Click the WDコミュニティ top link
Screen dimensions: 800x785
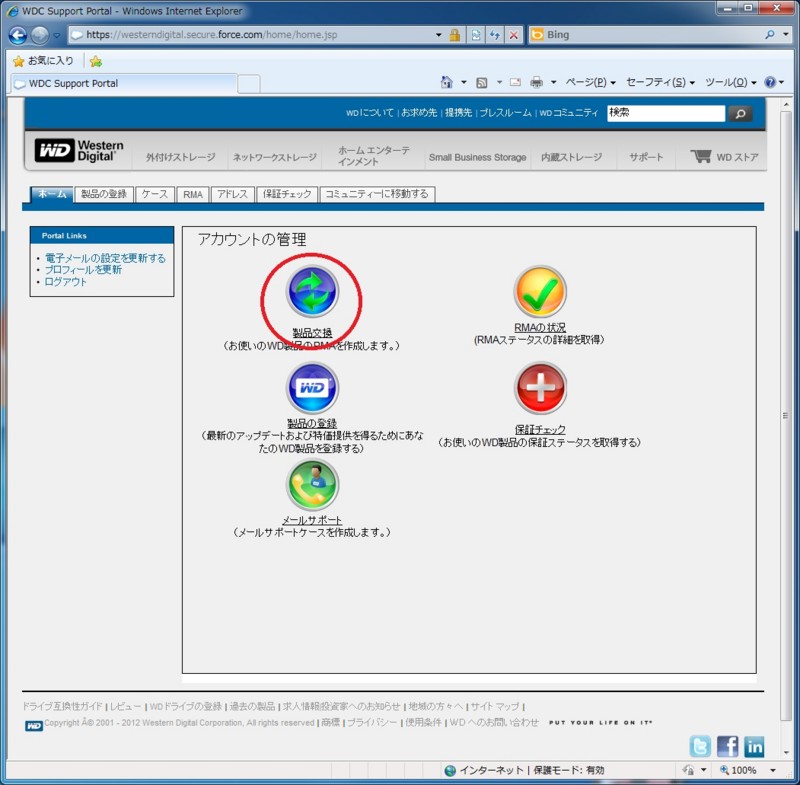point(568,113)
